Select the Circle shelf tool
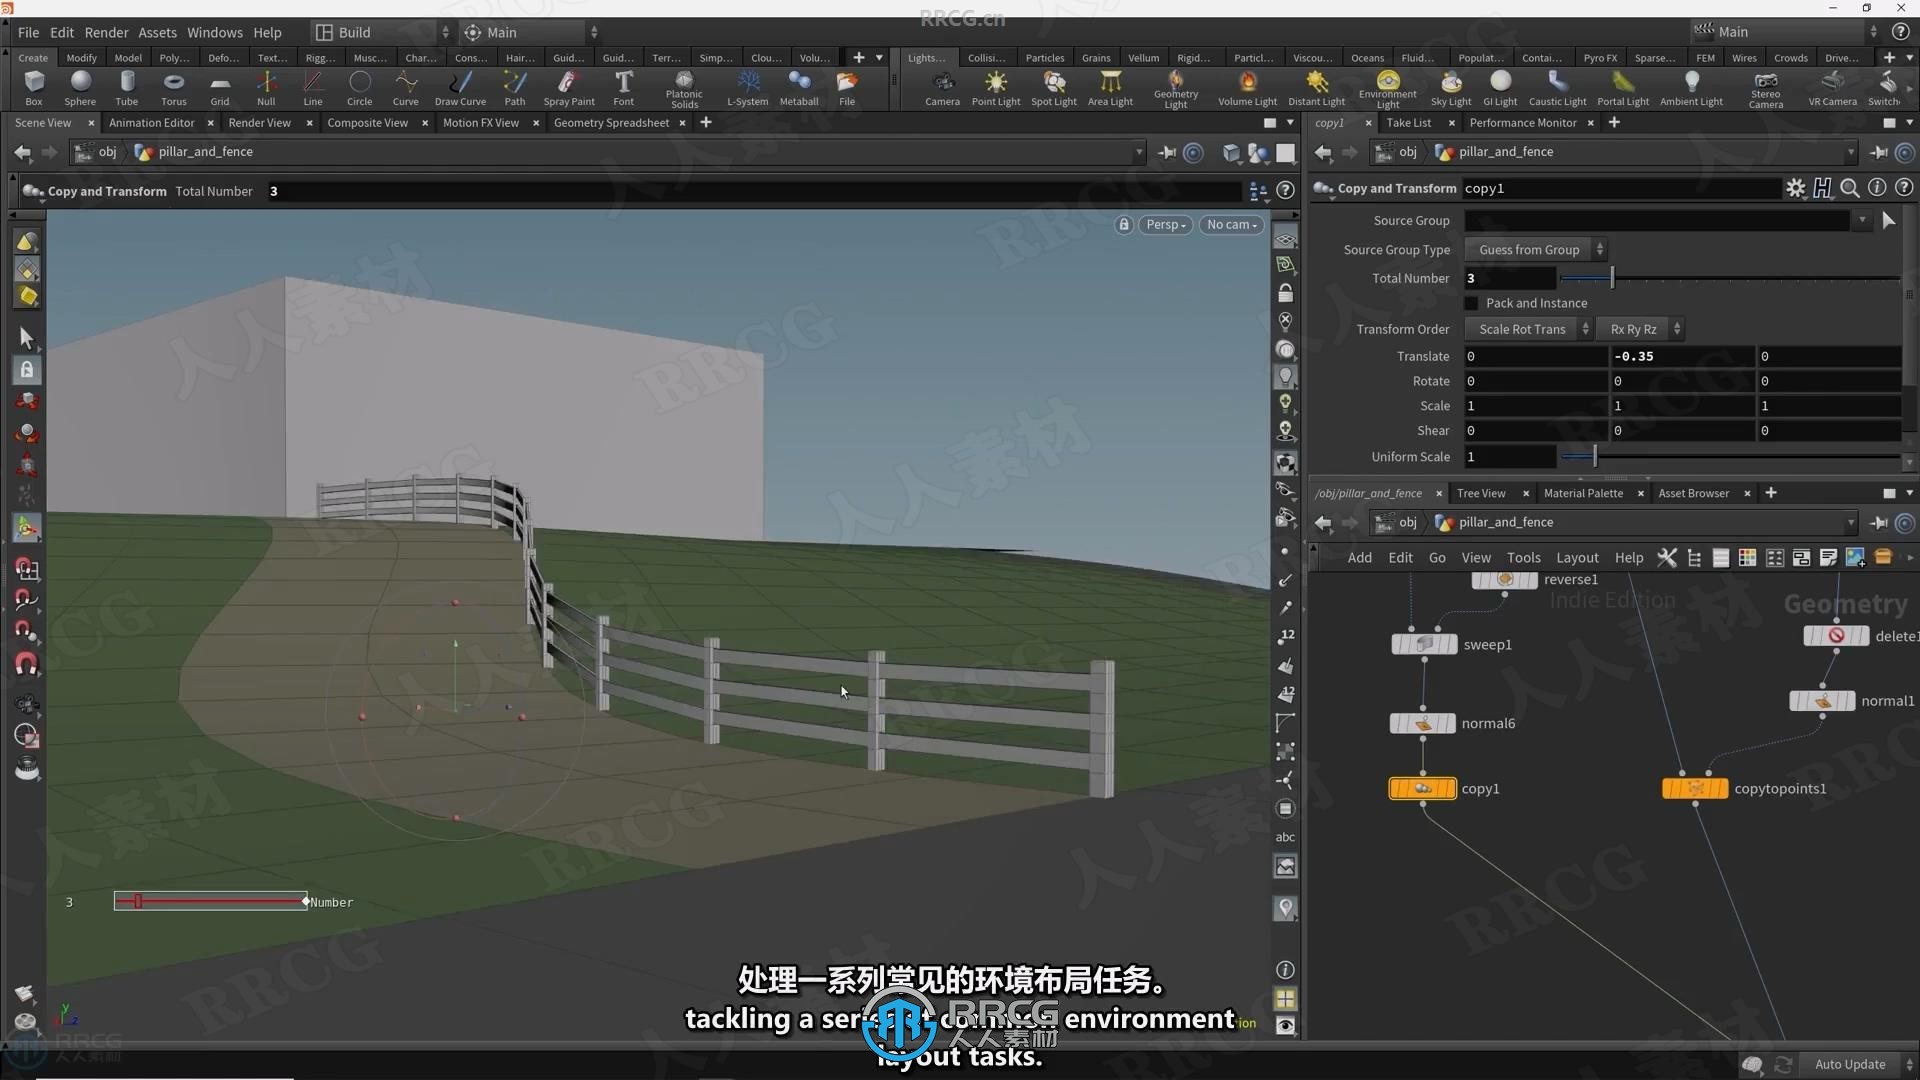This screenshot has height=1080, width=1920. (359, 88)
